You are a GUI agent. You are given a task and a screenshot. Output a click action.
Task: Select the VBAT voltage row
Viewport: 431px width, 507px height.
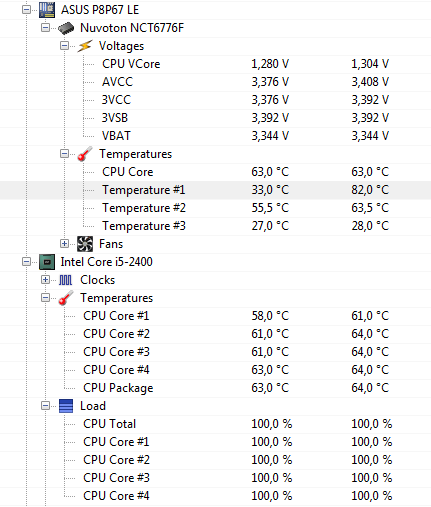pos(215,136)
